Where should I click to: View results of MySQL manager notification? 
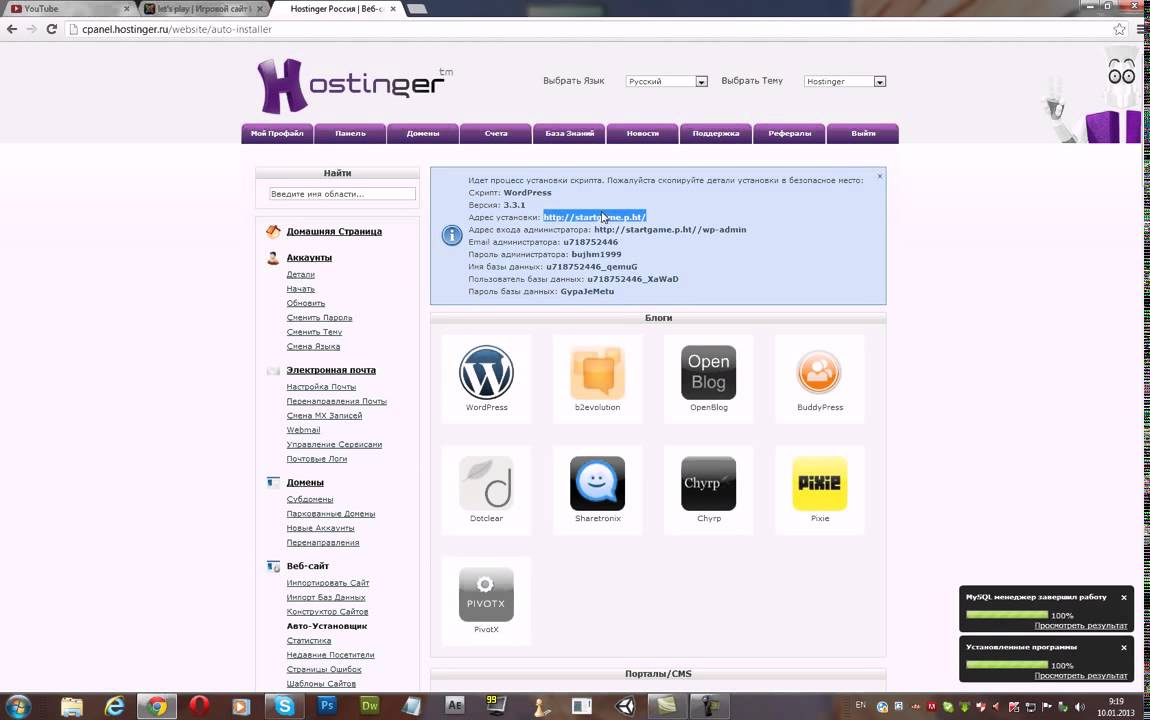pos(1080,625)
